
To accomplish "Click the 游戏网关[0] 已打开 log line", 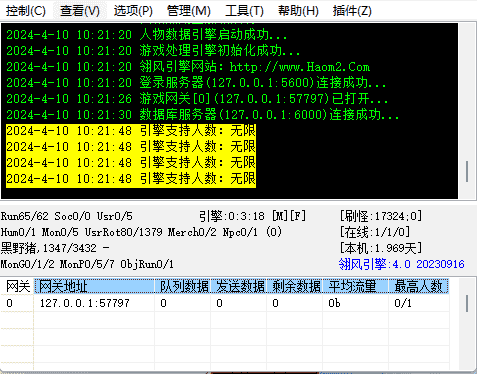I will pos(197,99).
